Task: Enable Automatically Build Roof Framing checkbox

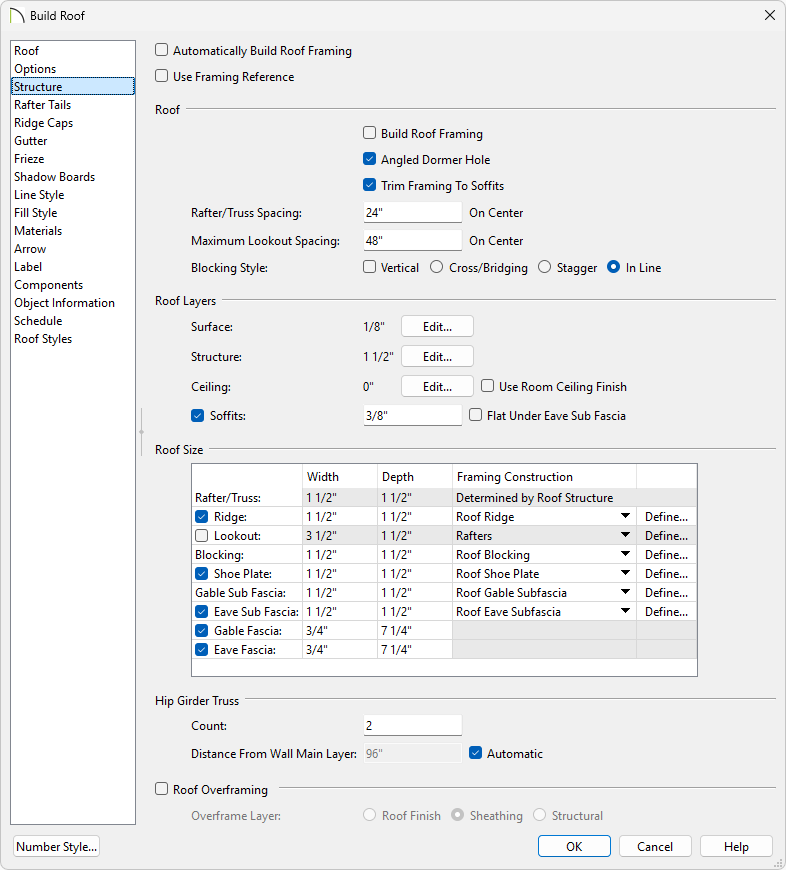Action: point(162,51)
